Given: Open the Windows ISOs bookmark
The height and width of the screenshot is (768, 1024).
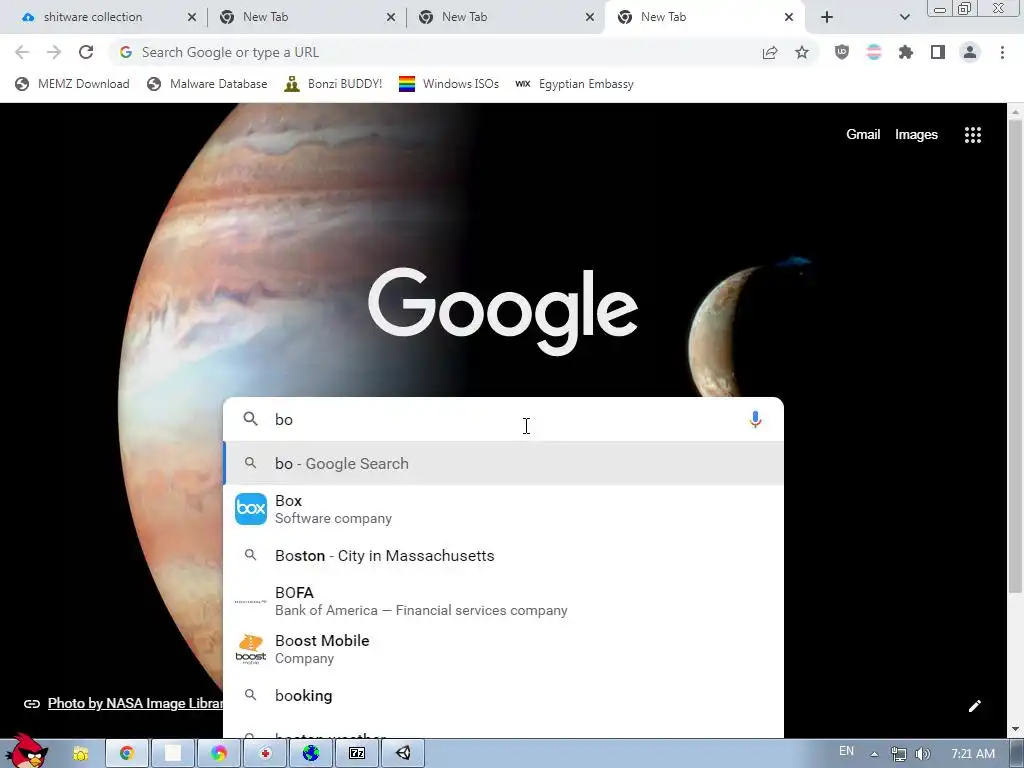Looking at the screenshot, I should pyautogui.click(x=449, y=84).
